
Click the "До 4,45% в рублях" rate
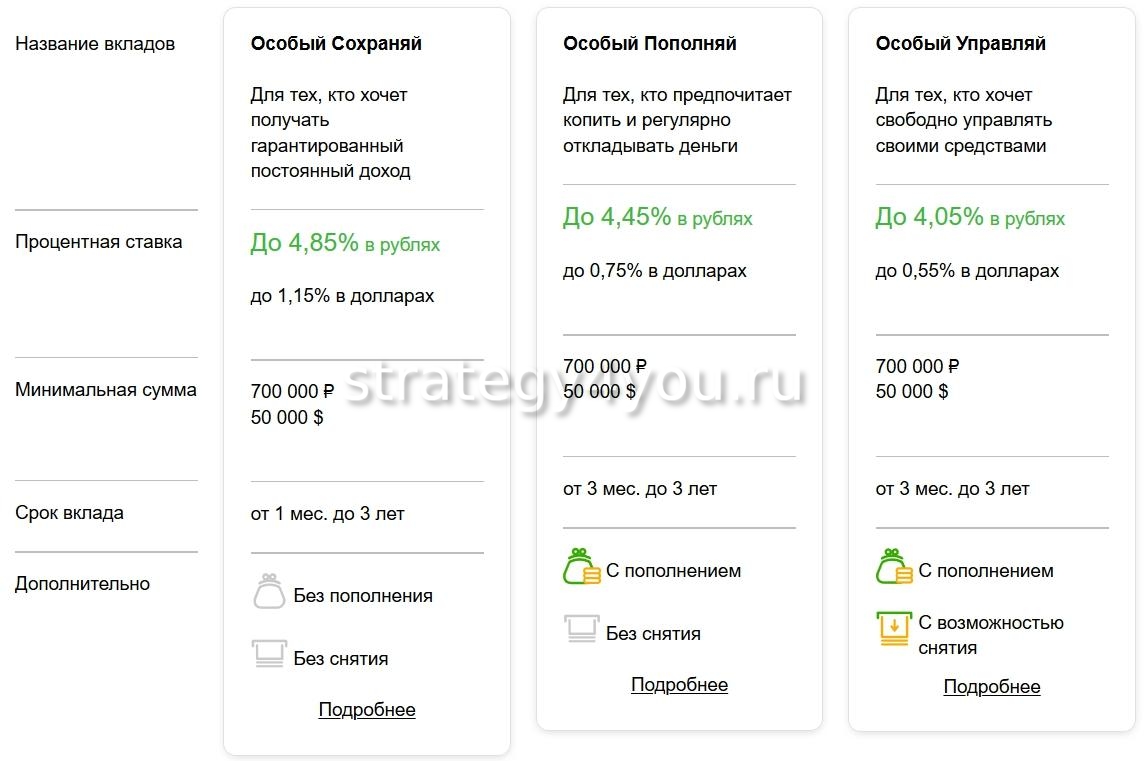(657, 217)
